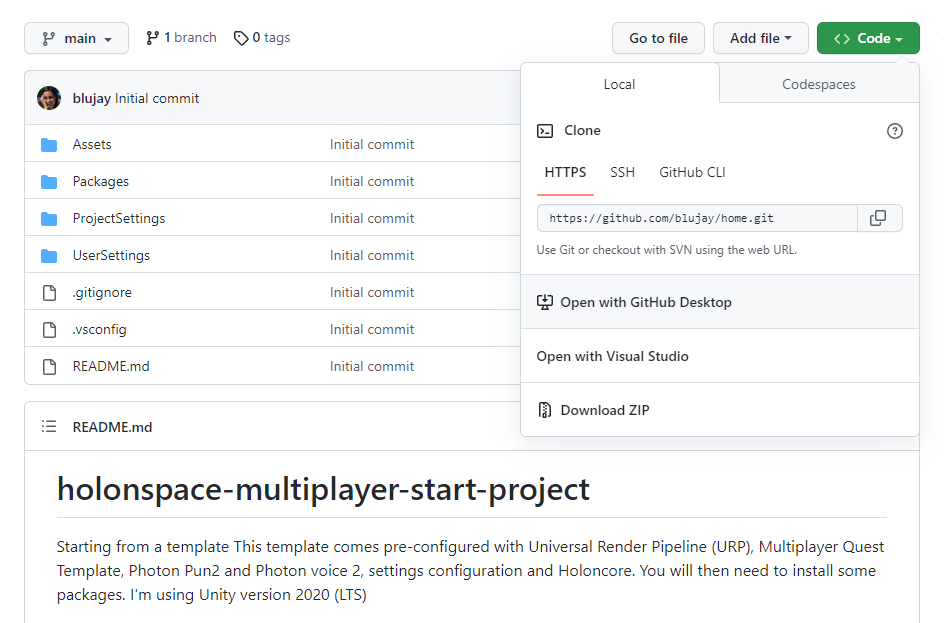
Task: Open the README.md file in list
Action: click(x=111, y=367)
